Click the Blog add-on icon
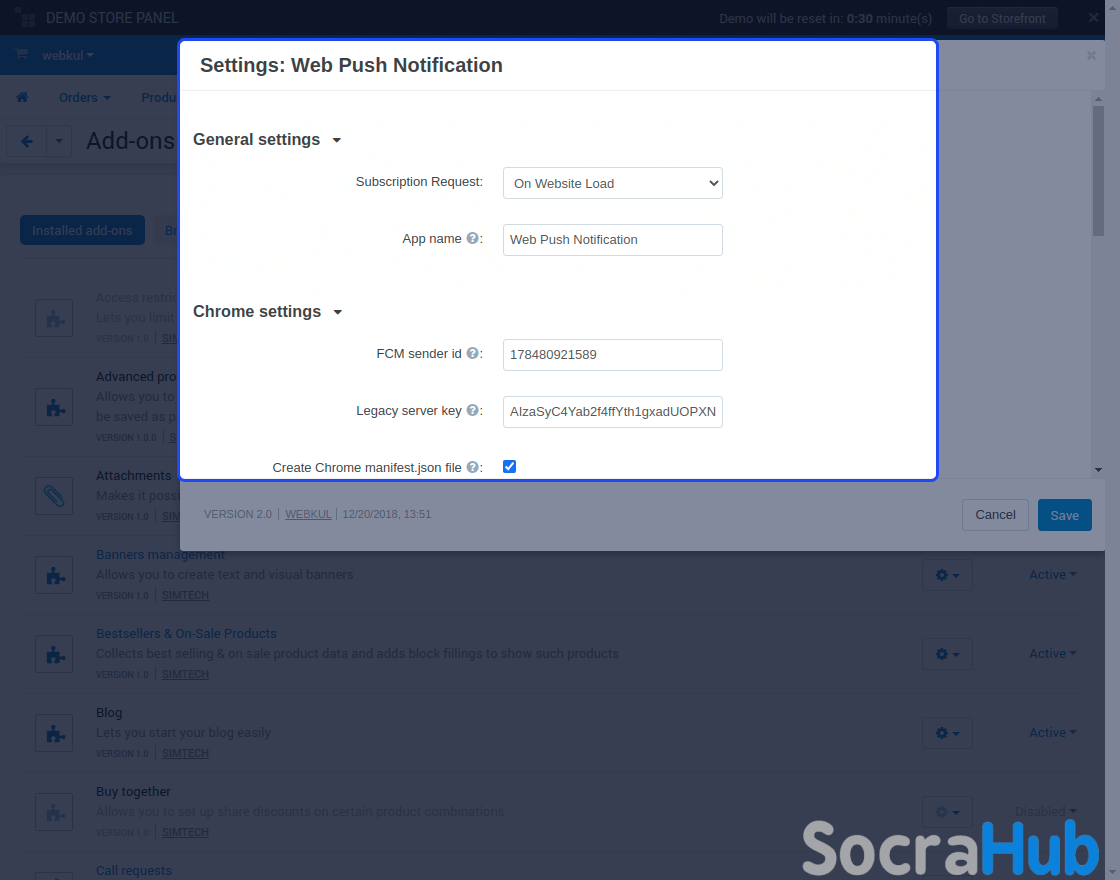Screen dimensions: 1120x880 (x=54, y=733)
